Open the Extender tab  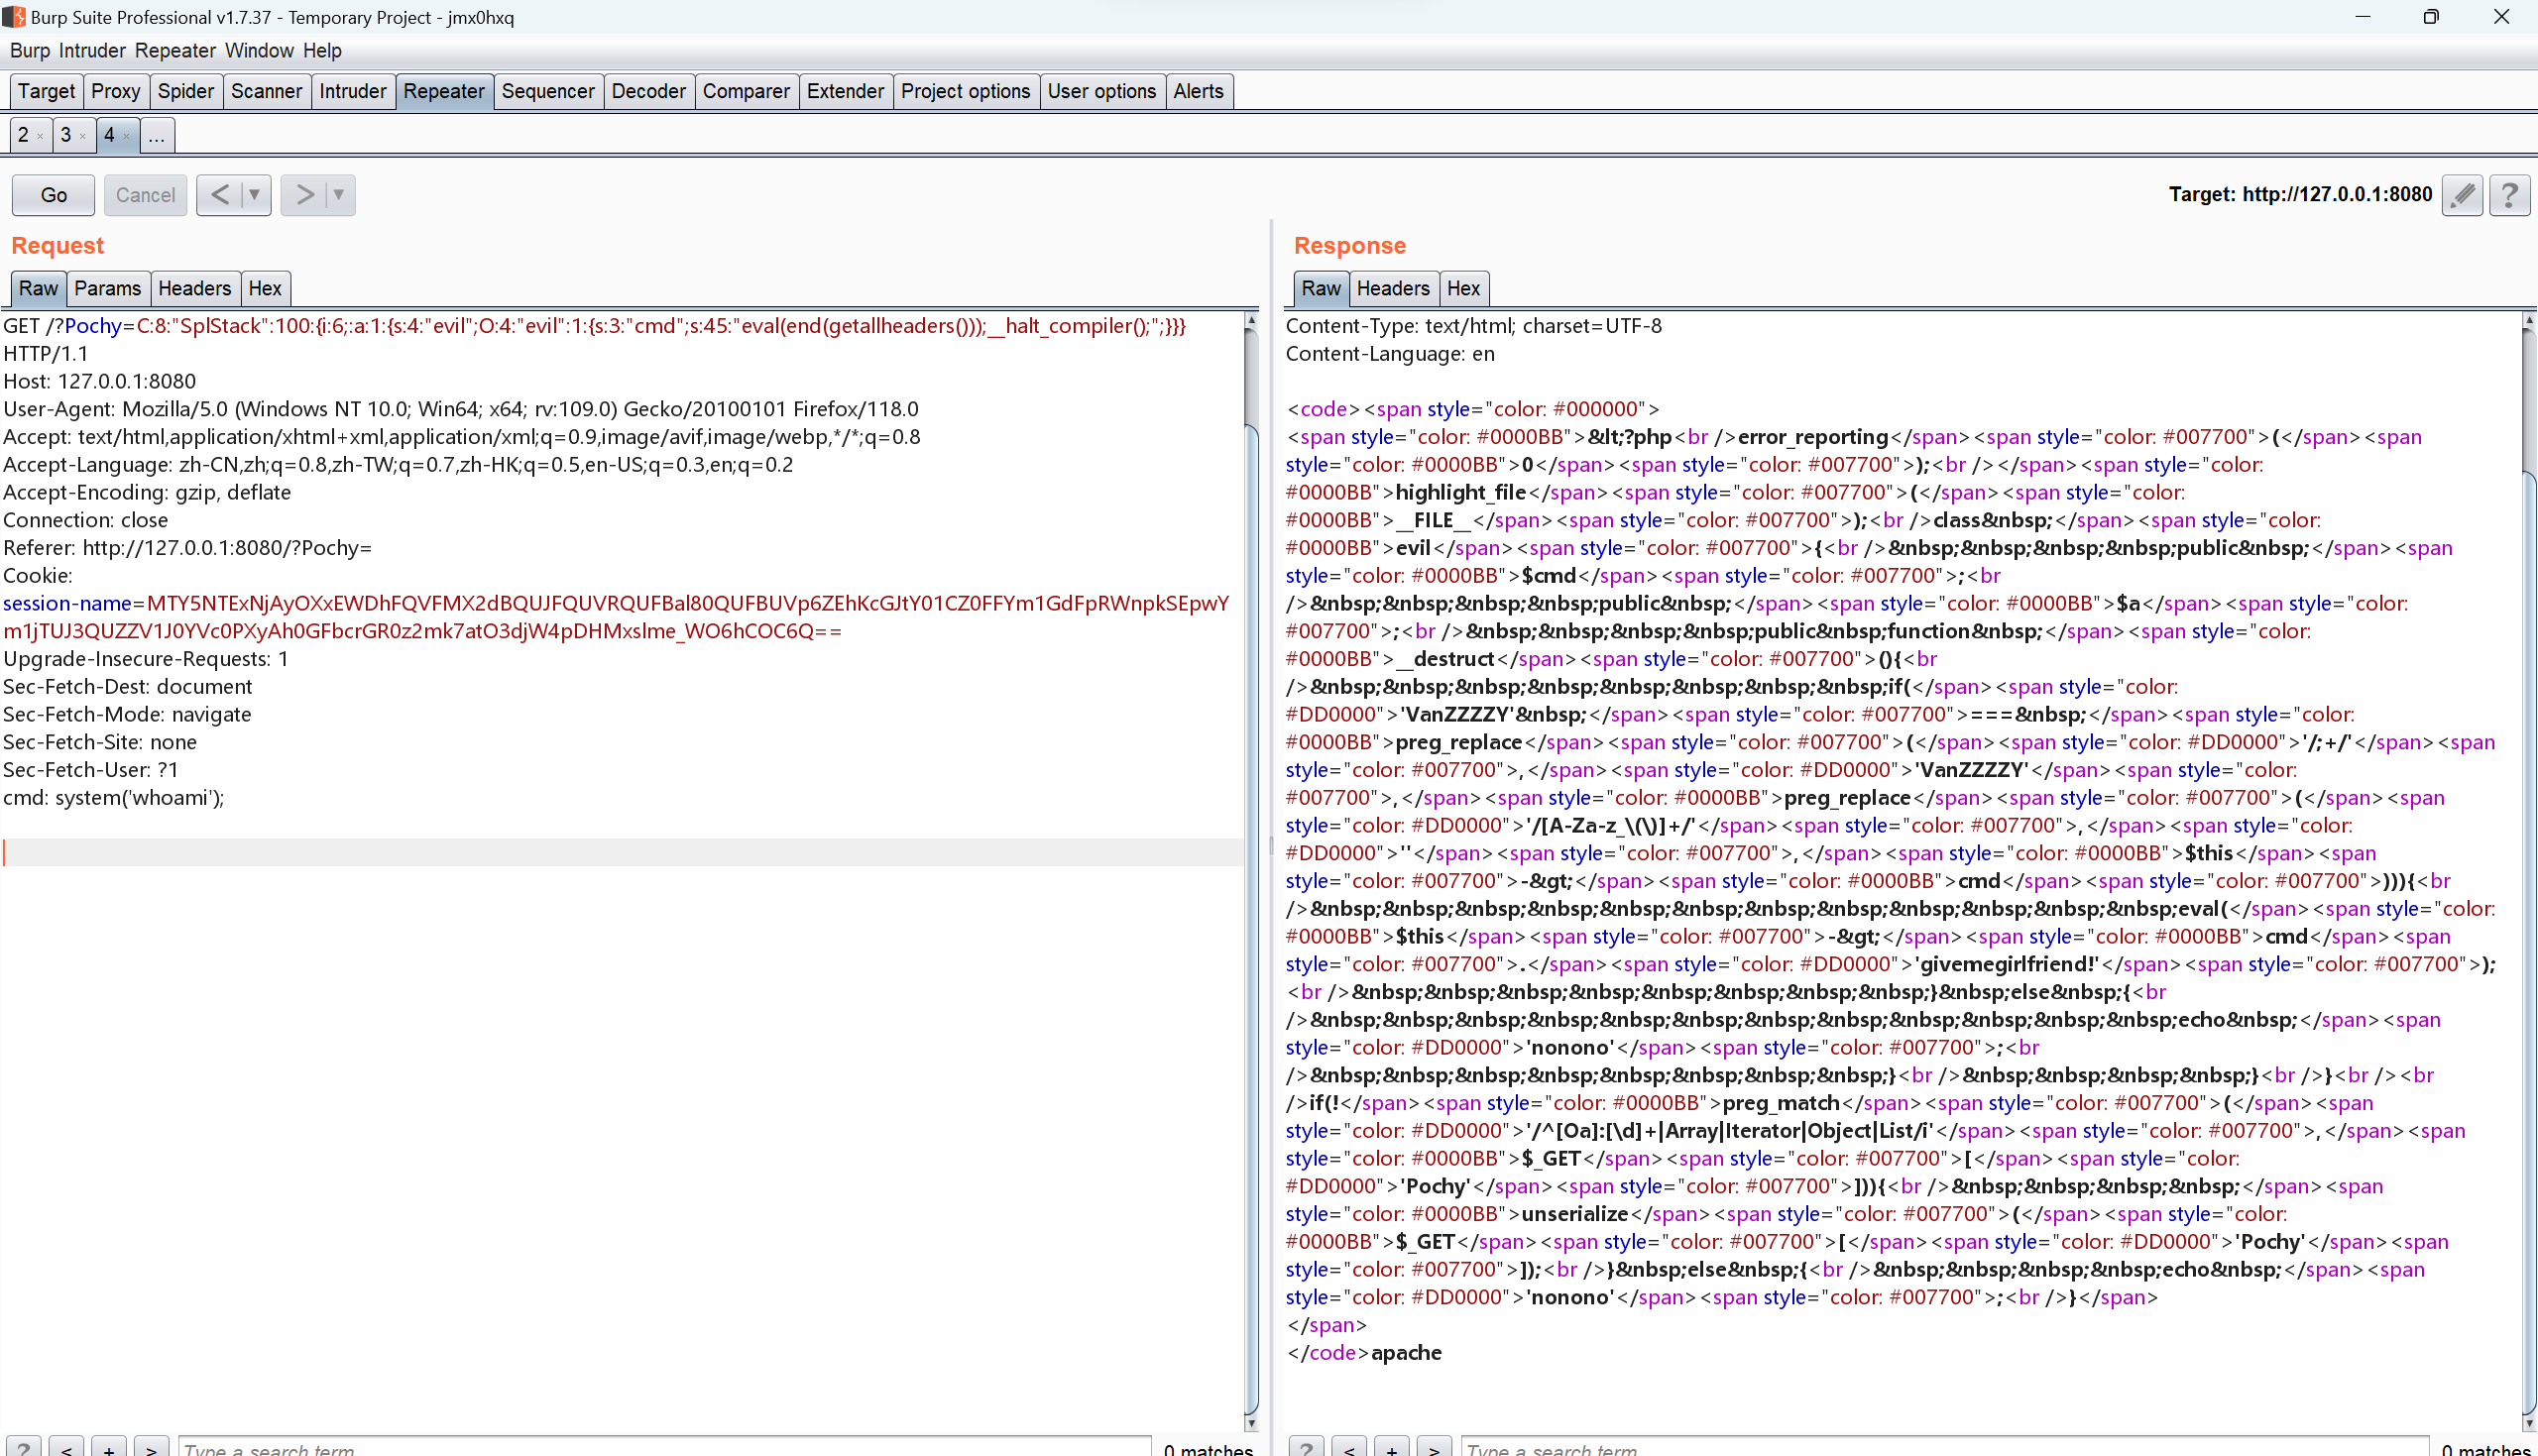point(845,91)
